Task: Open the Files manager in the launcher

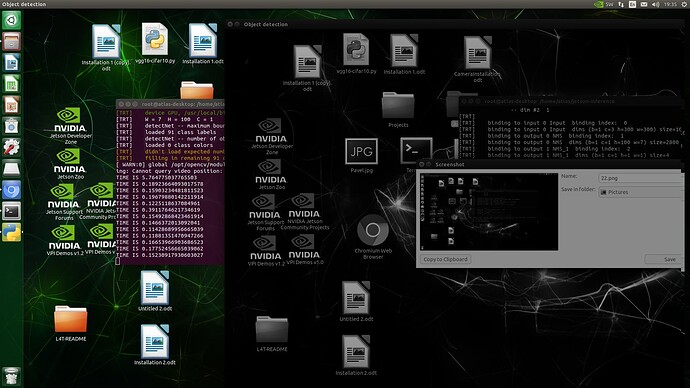Action: (11, 41)
